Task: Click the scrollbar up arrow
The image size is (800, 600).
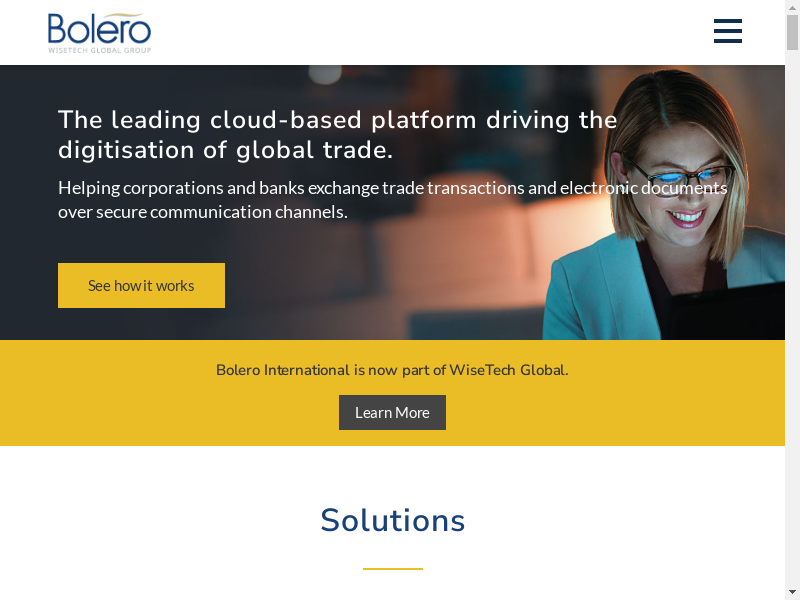Action: click(792, 8)
